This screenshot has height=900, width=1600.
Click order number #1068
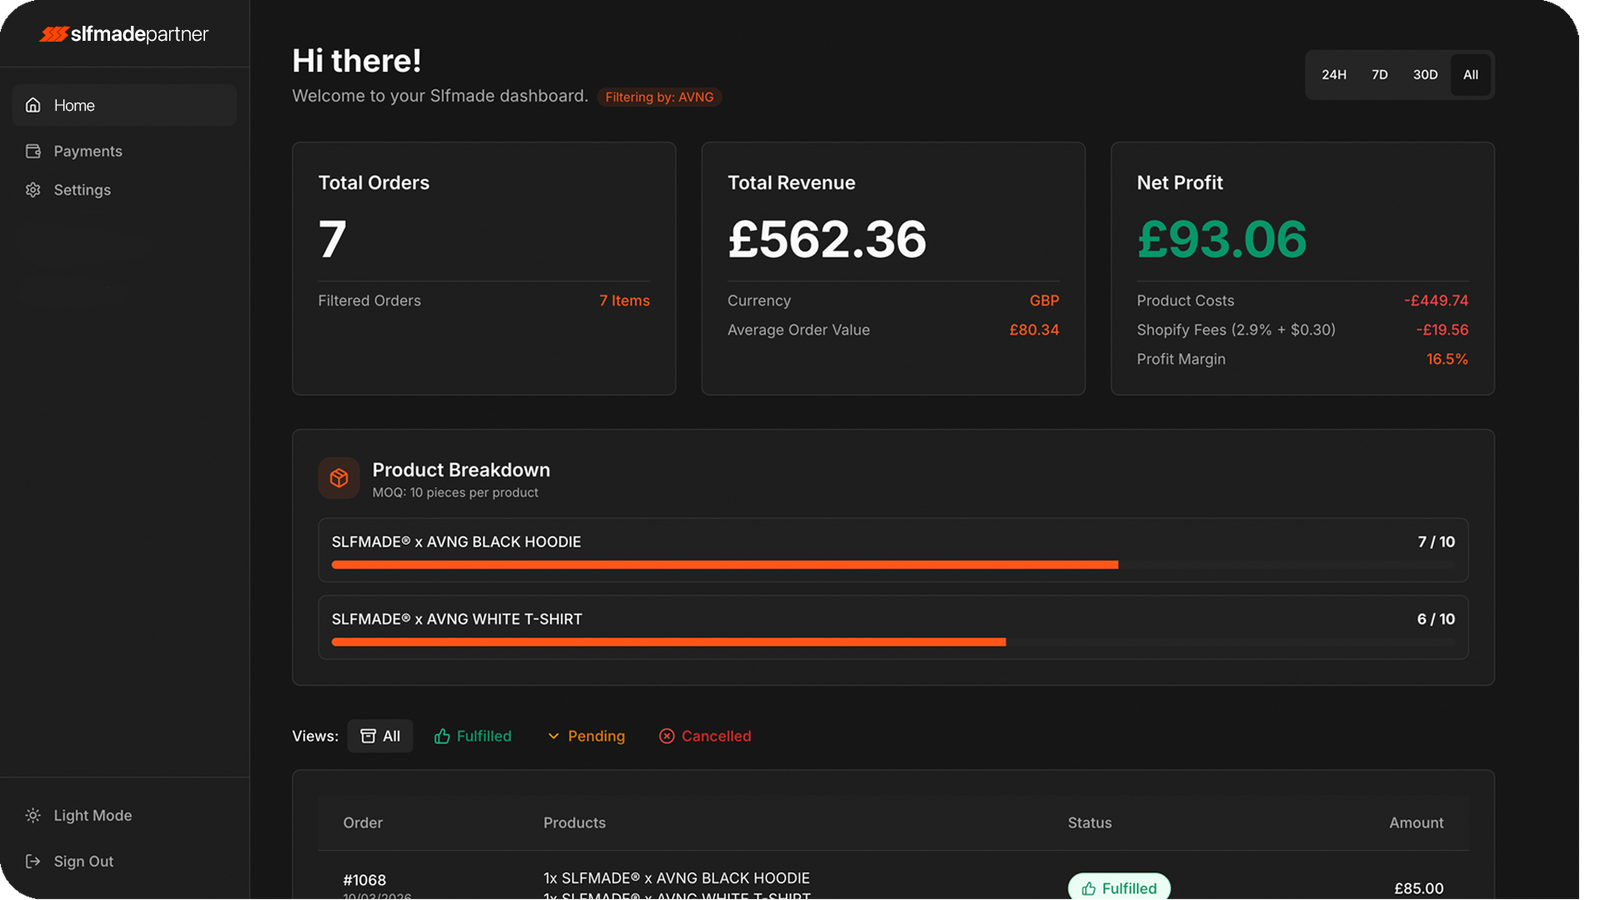pos(365,880)
